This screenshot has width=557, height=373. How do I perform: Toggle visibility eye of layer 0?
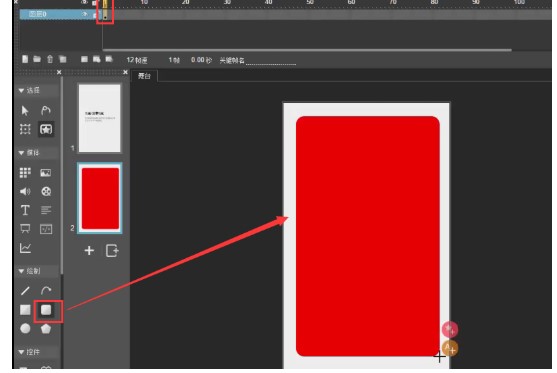coord(85,15)
